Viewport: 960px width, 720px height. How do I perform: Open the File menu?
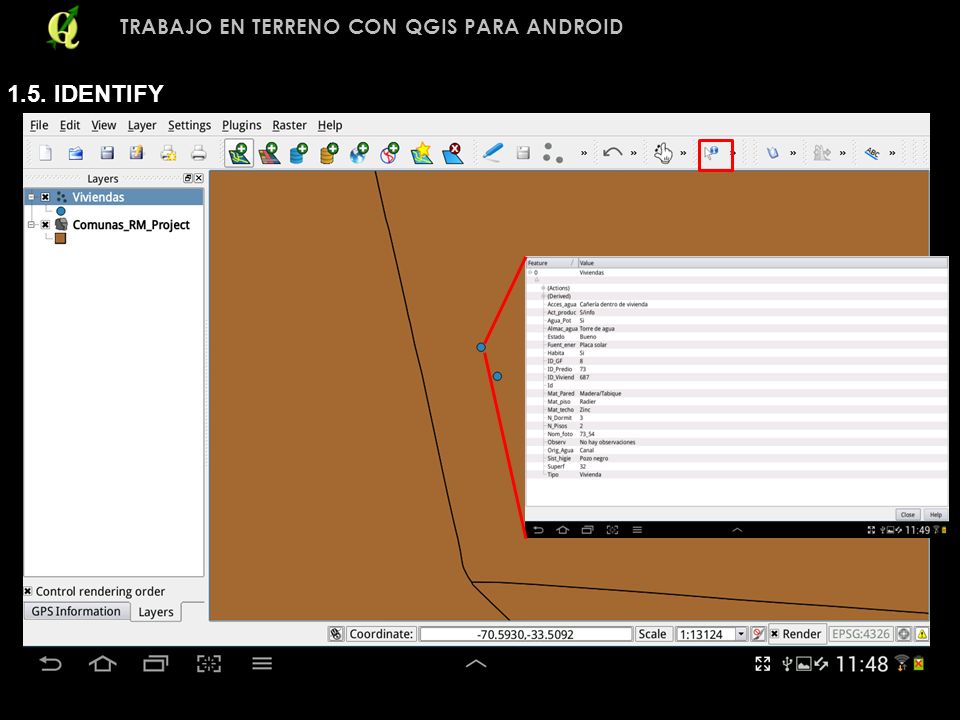pyautogui.click(x=39, y=125)
